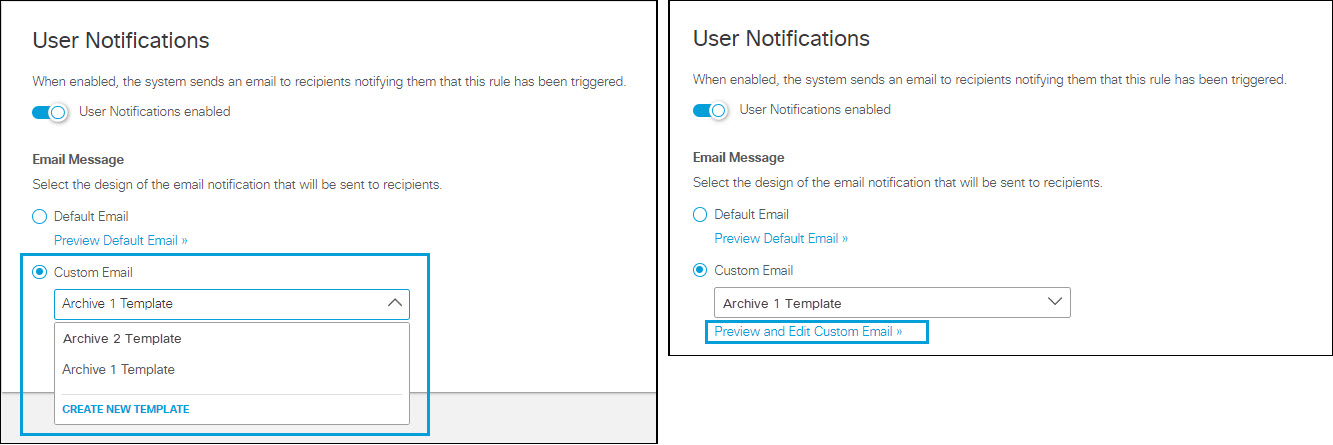This screenshot has height=445, width=1333.
Task: Choose Archive 2 Template from the dropdown list
Action: [122, 339]
